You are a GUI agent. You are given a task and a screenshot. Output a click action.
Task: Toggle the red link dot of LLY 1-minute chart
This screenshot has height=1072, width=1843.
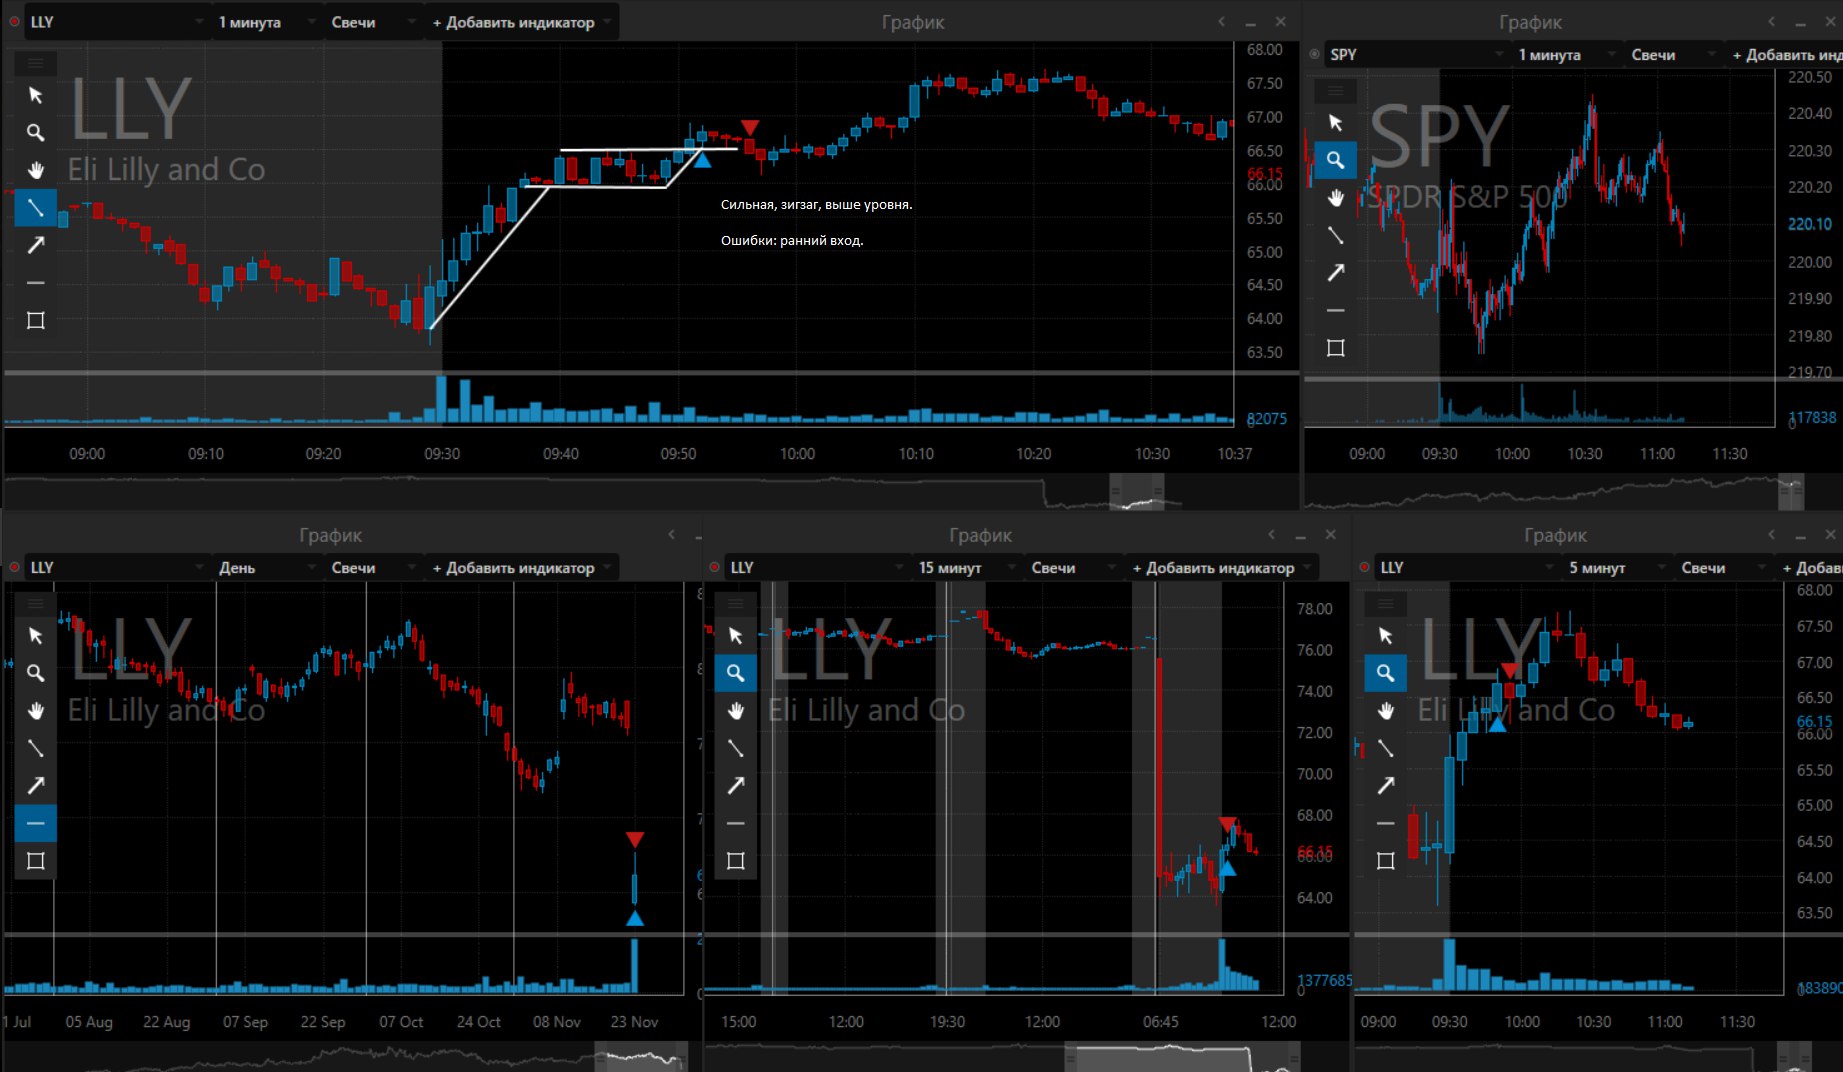(x=14, y=21)
